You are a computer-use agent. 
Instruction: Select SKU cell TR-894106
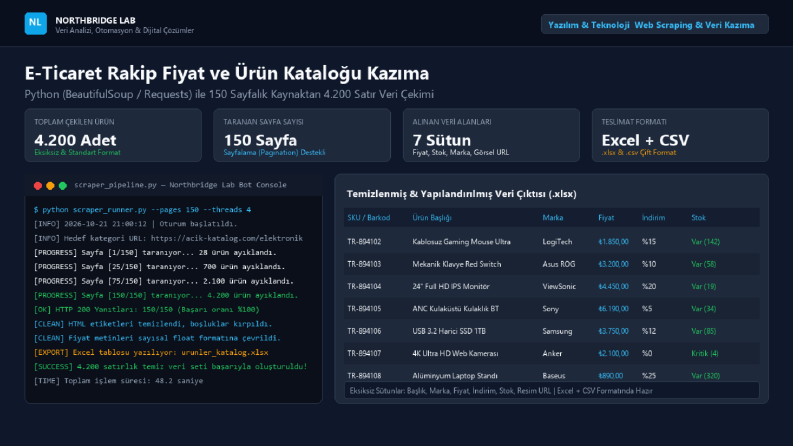click(x=364, y=331)
